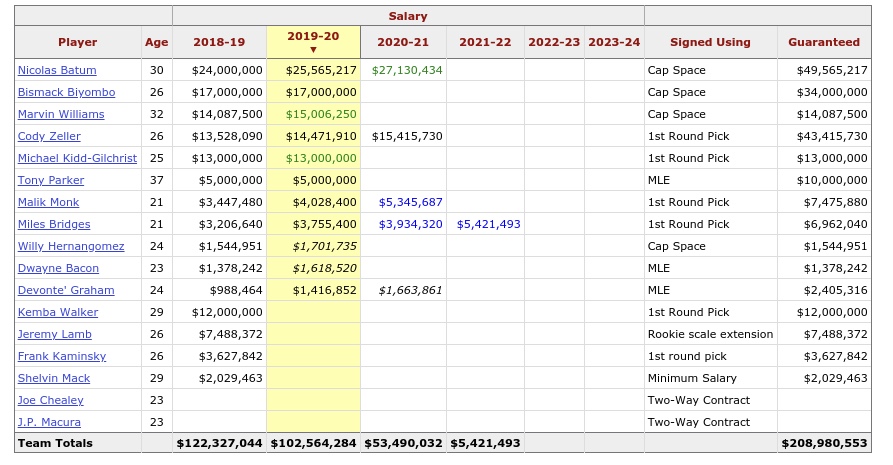Click the Salary group header
893x465 pixels.
click(x=408, y=16)
